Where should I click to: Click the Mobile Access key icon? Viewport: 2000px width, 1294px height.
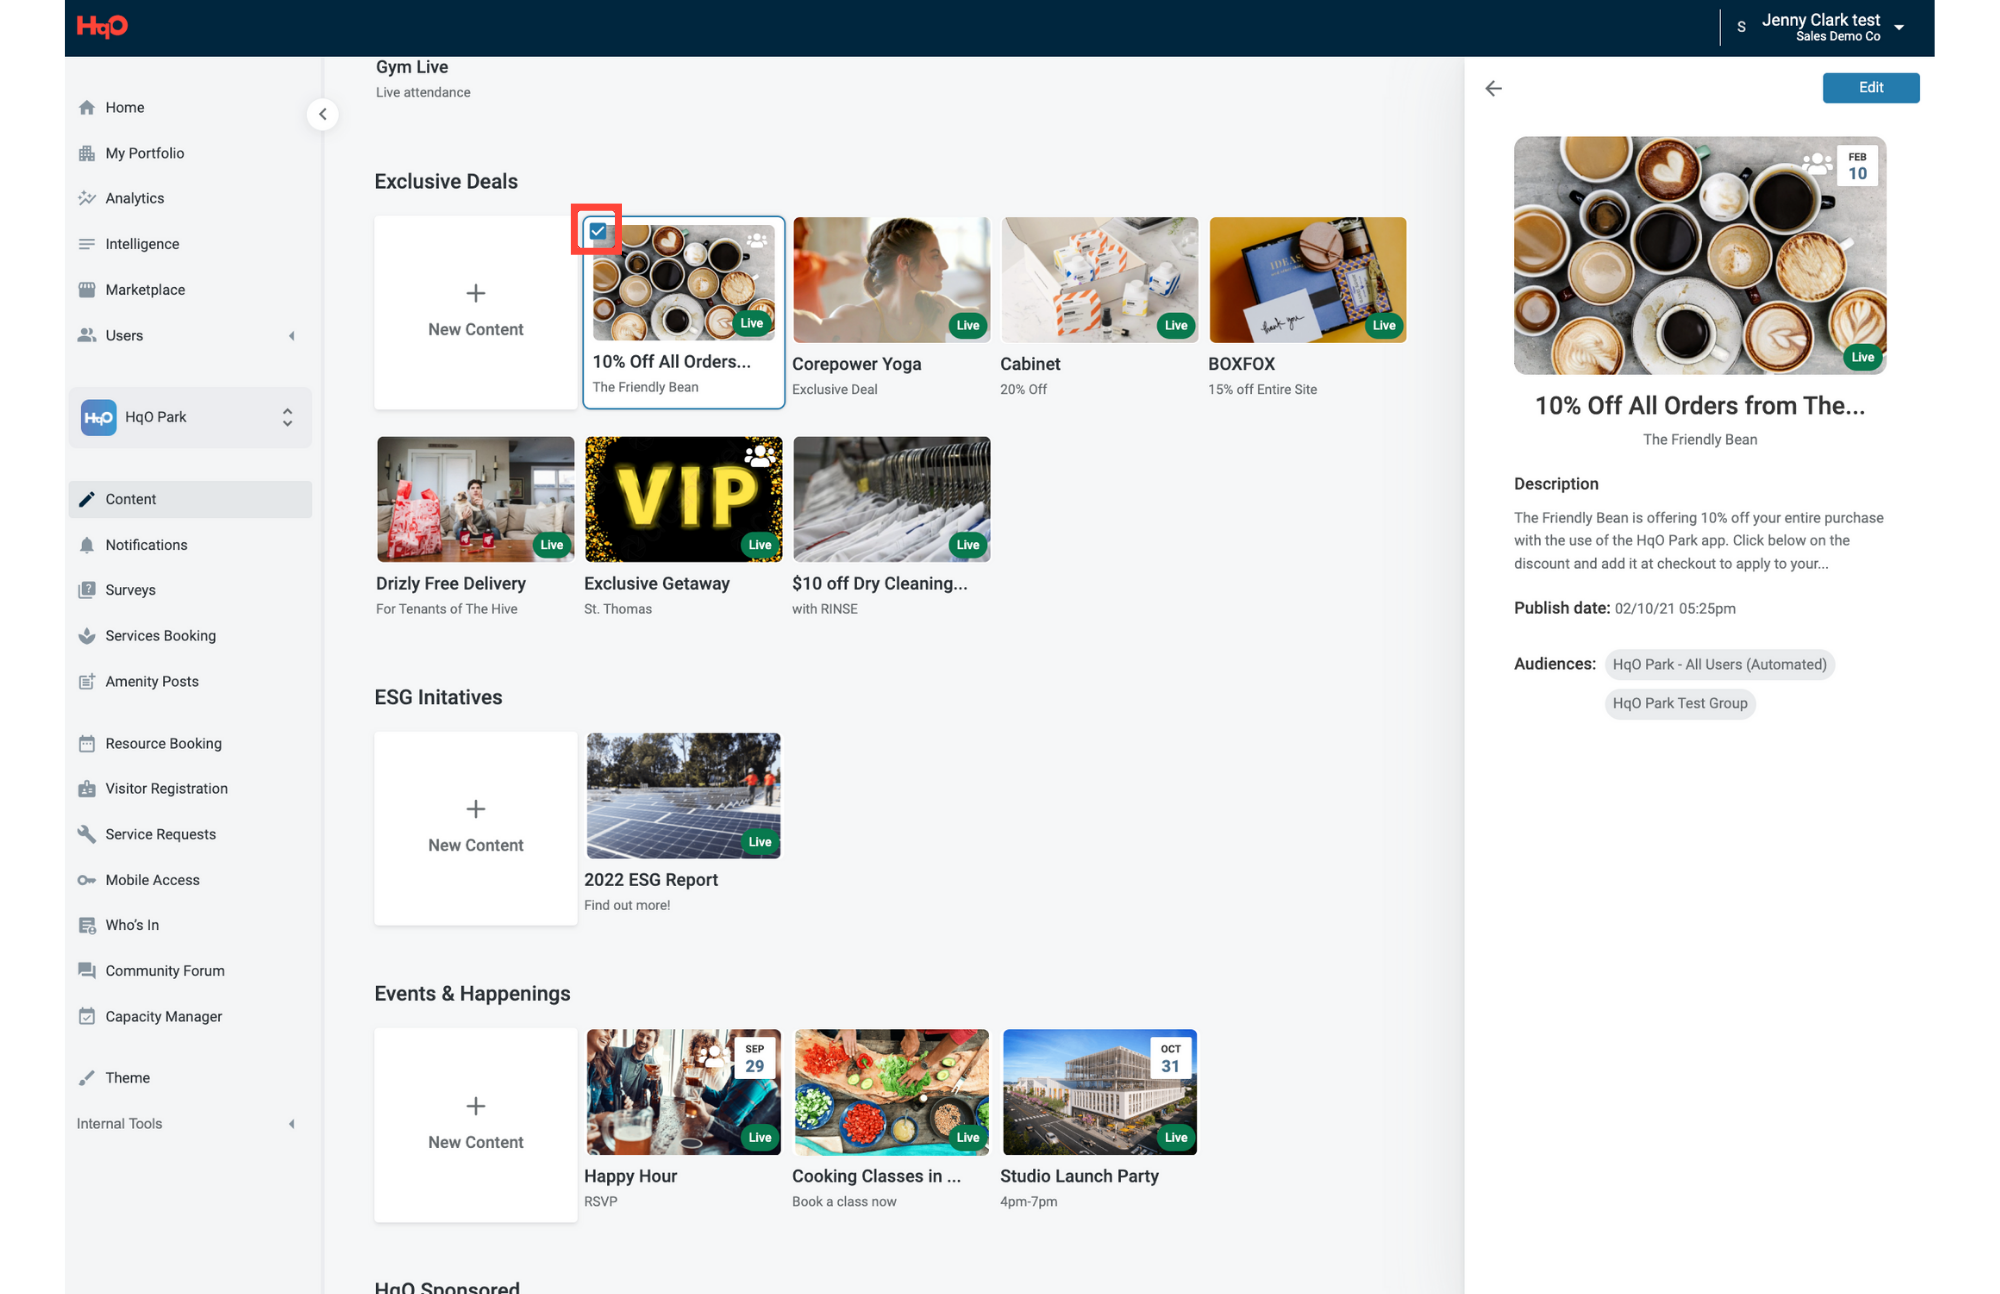pos(87,880)
